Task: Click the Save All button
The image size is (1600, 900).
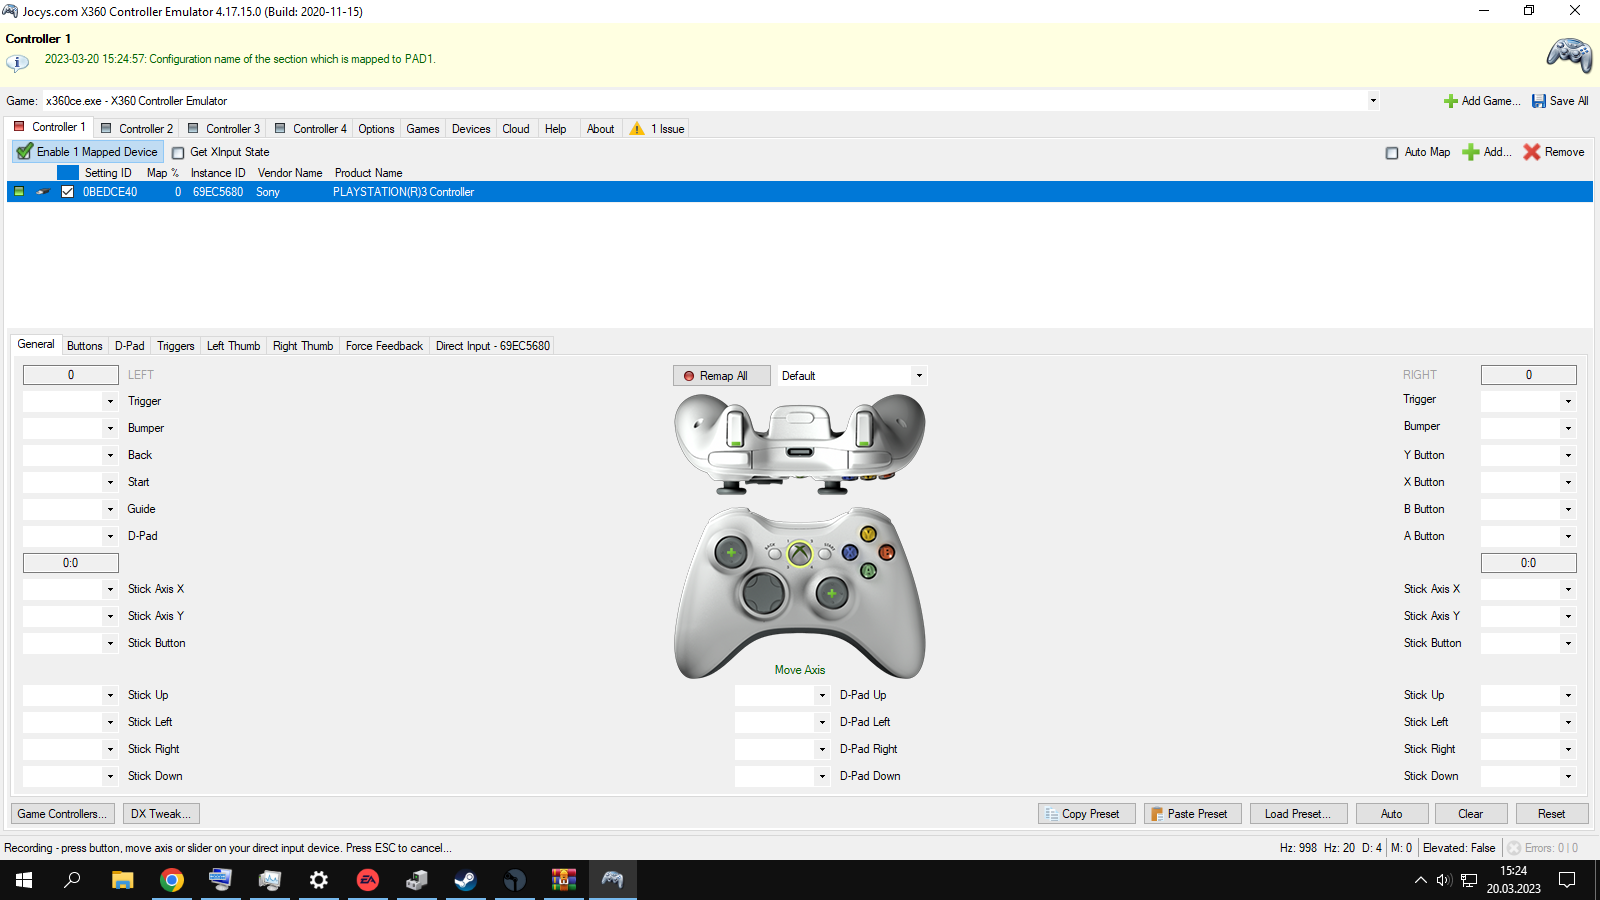Action: tap(1560, 101)
